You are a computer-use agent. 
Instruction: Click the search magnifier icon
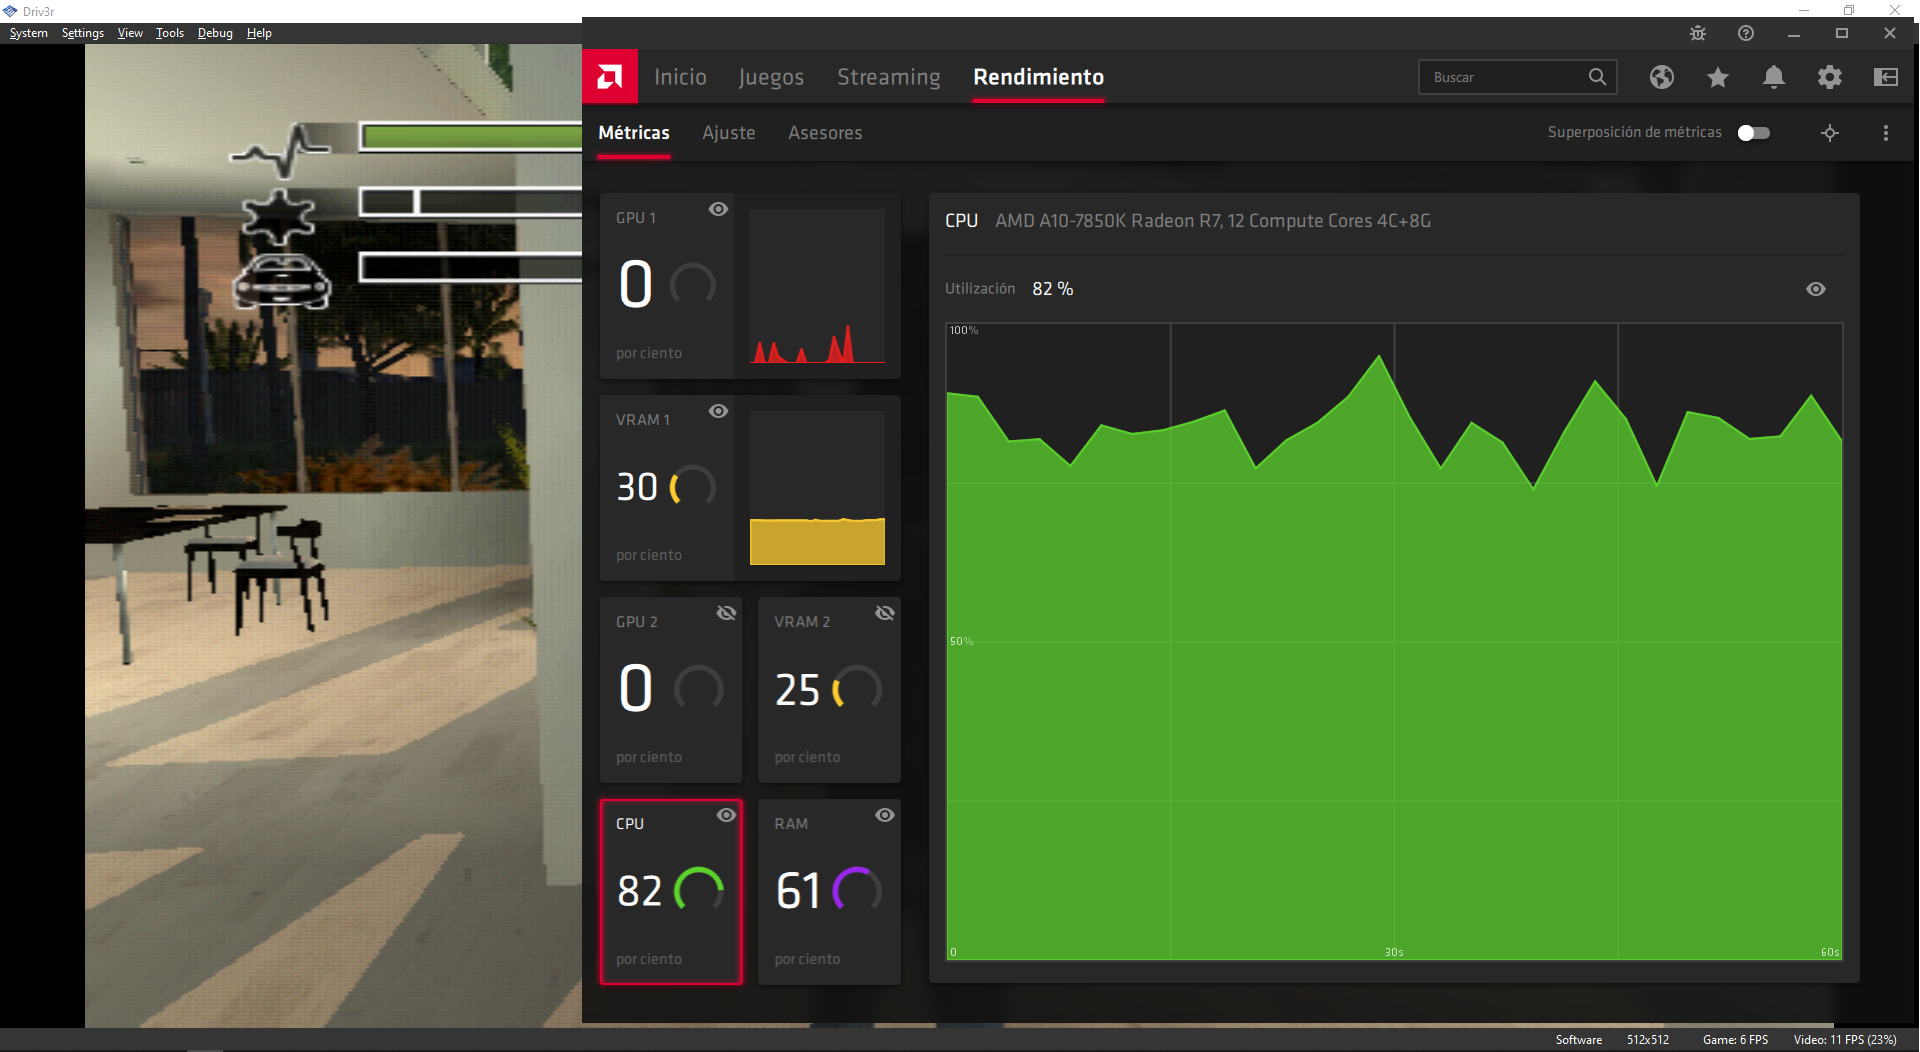[1597, 77]
